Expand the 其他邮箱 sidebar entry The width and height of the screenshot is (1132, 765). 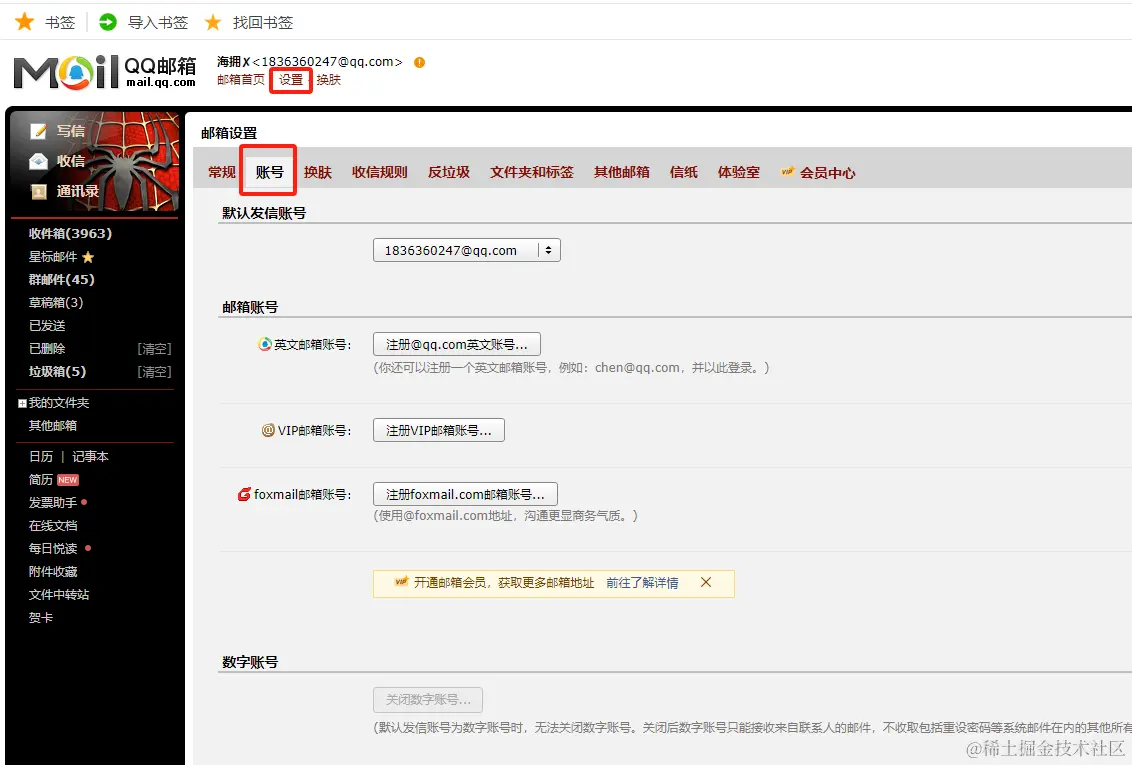(51, 424)
